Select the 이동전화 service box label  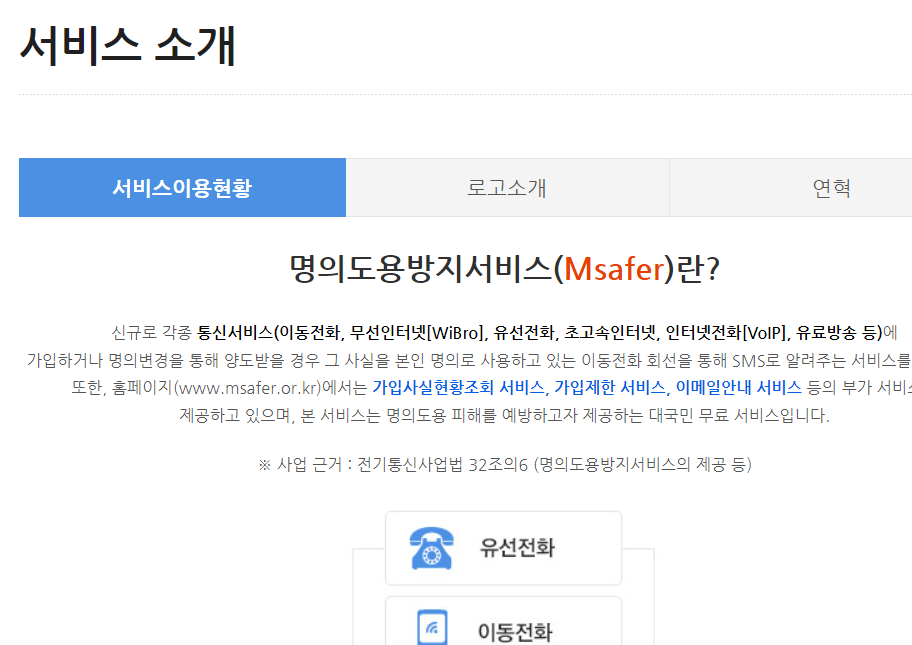pyautogui.click(x=515, y=632)
